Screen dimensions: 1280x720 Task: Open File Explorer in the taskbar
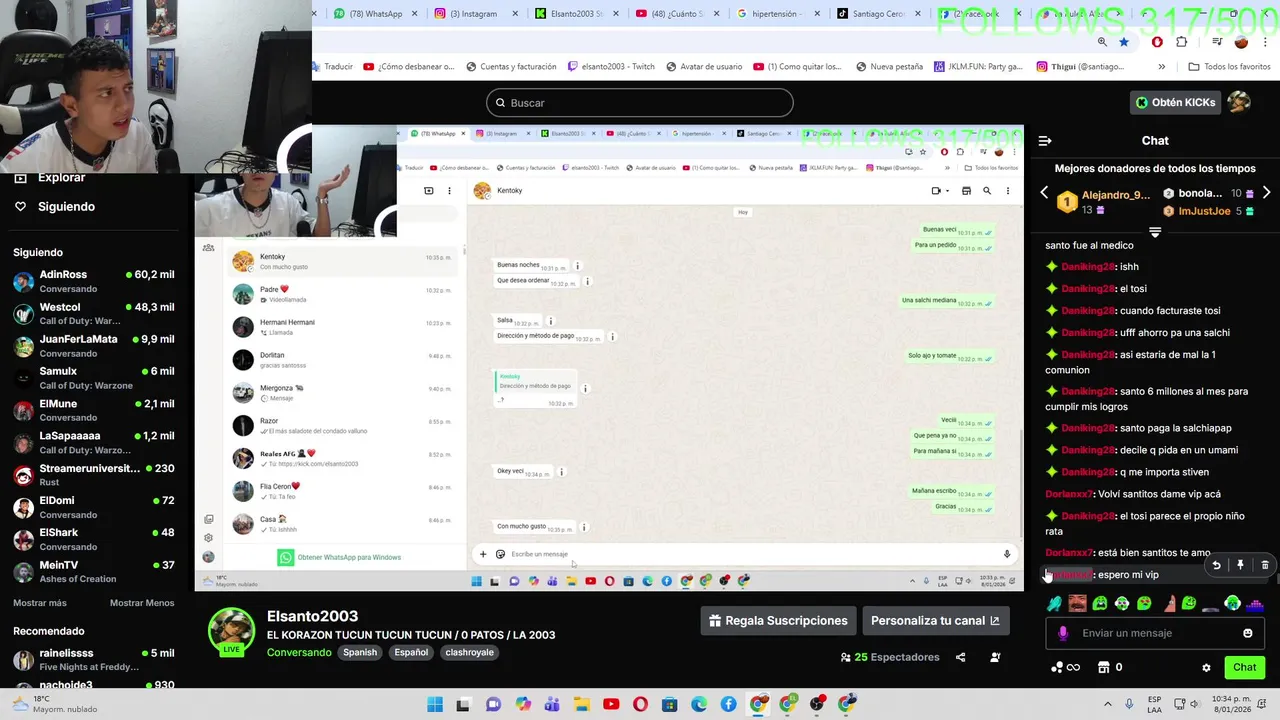(582, 704)
